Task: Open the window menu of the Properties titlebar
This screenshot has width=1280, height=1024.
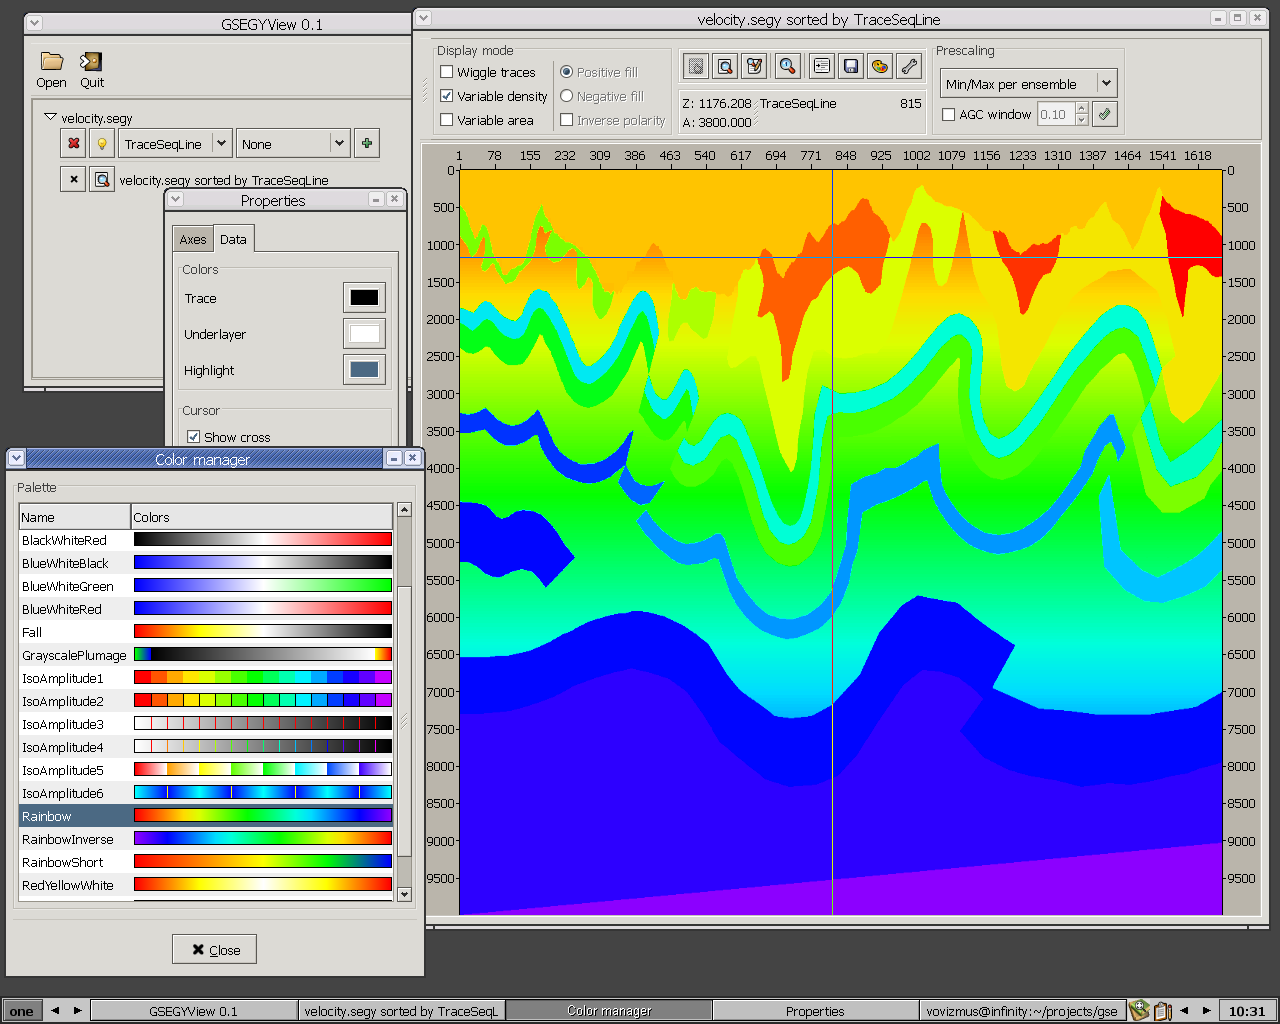Action: [176, 199]
